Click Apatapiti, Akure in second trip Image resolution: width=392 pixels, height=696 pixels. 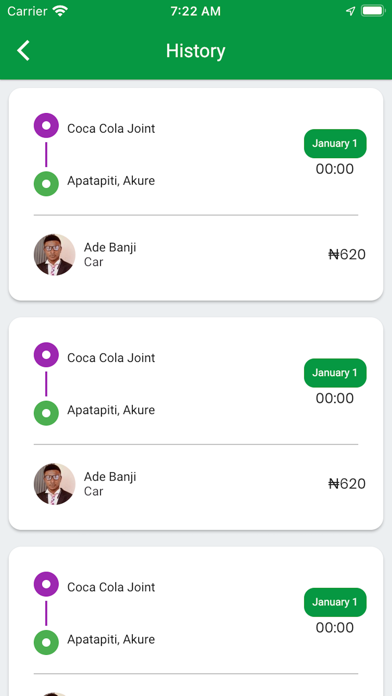tap(111, 410)
